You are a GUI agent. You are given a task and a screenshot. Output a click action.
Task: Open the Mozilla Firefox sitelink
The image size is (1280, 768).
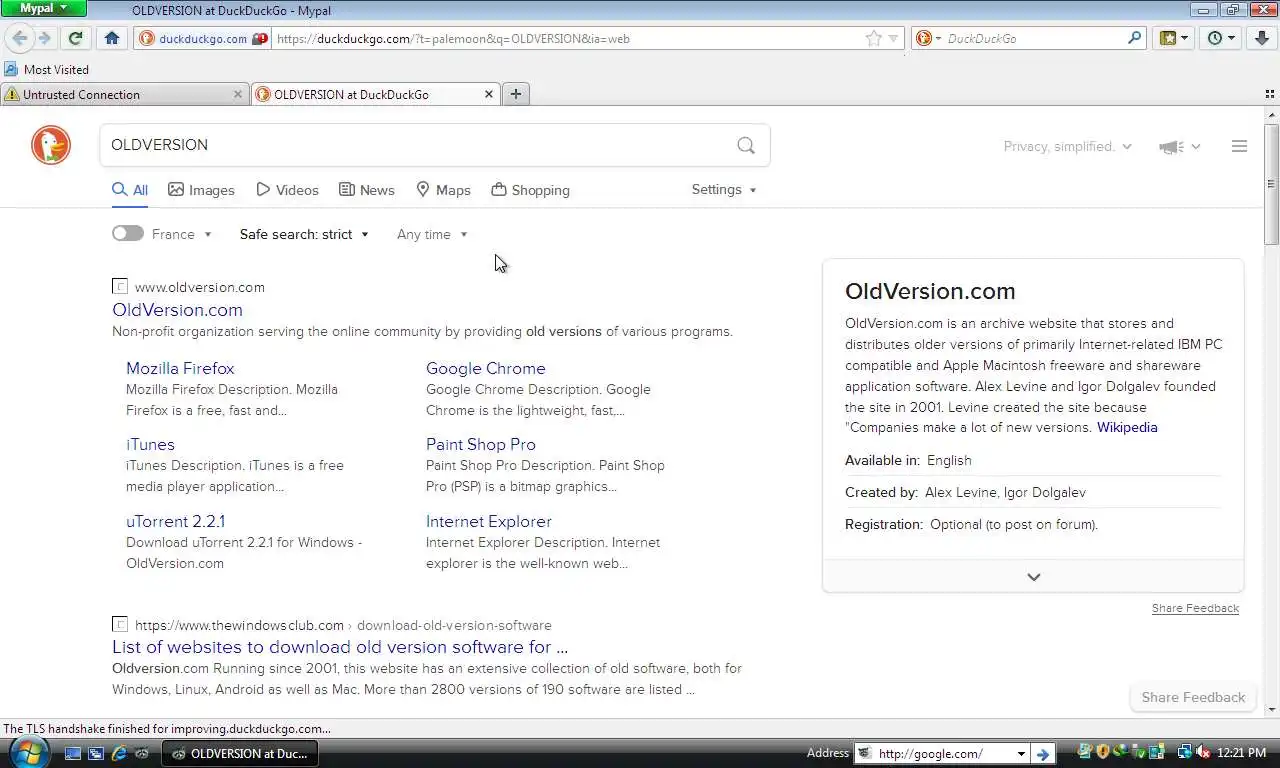coord(180,368)
